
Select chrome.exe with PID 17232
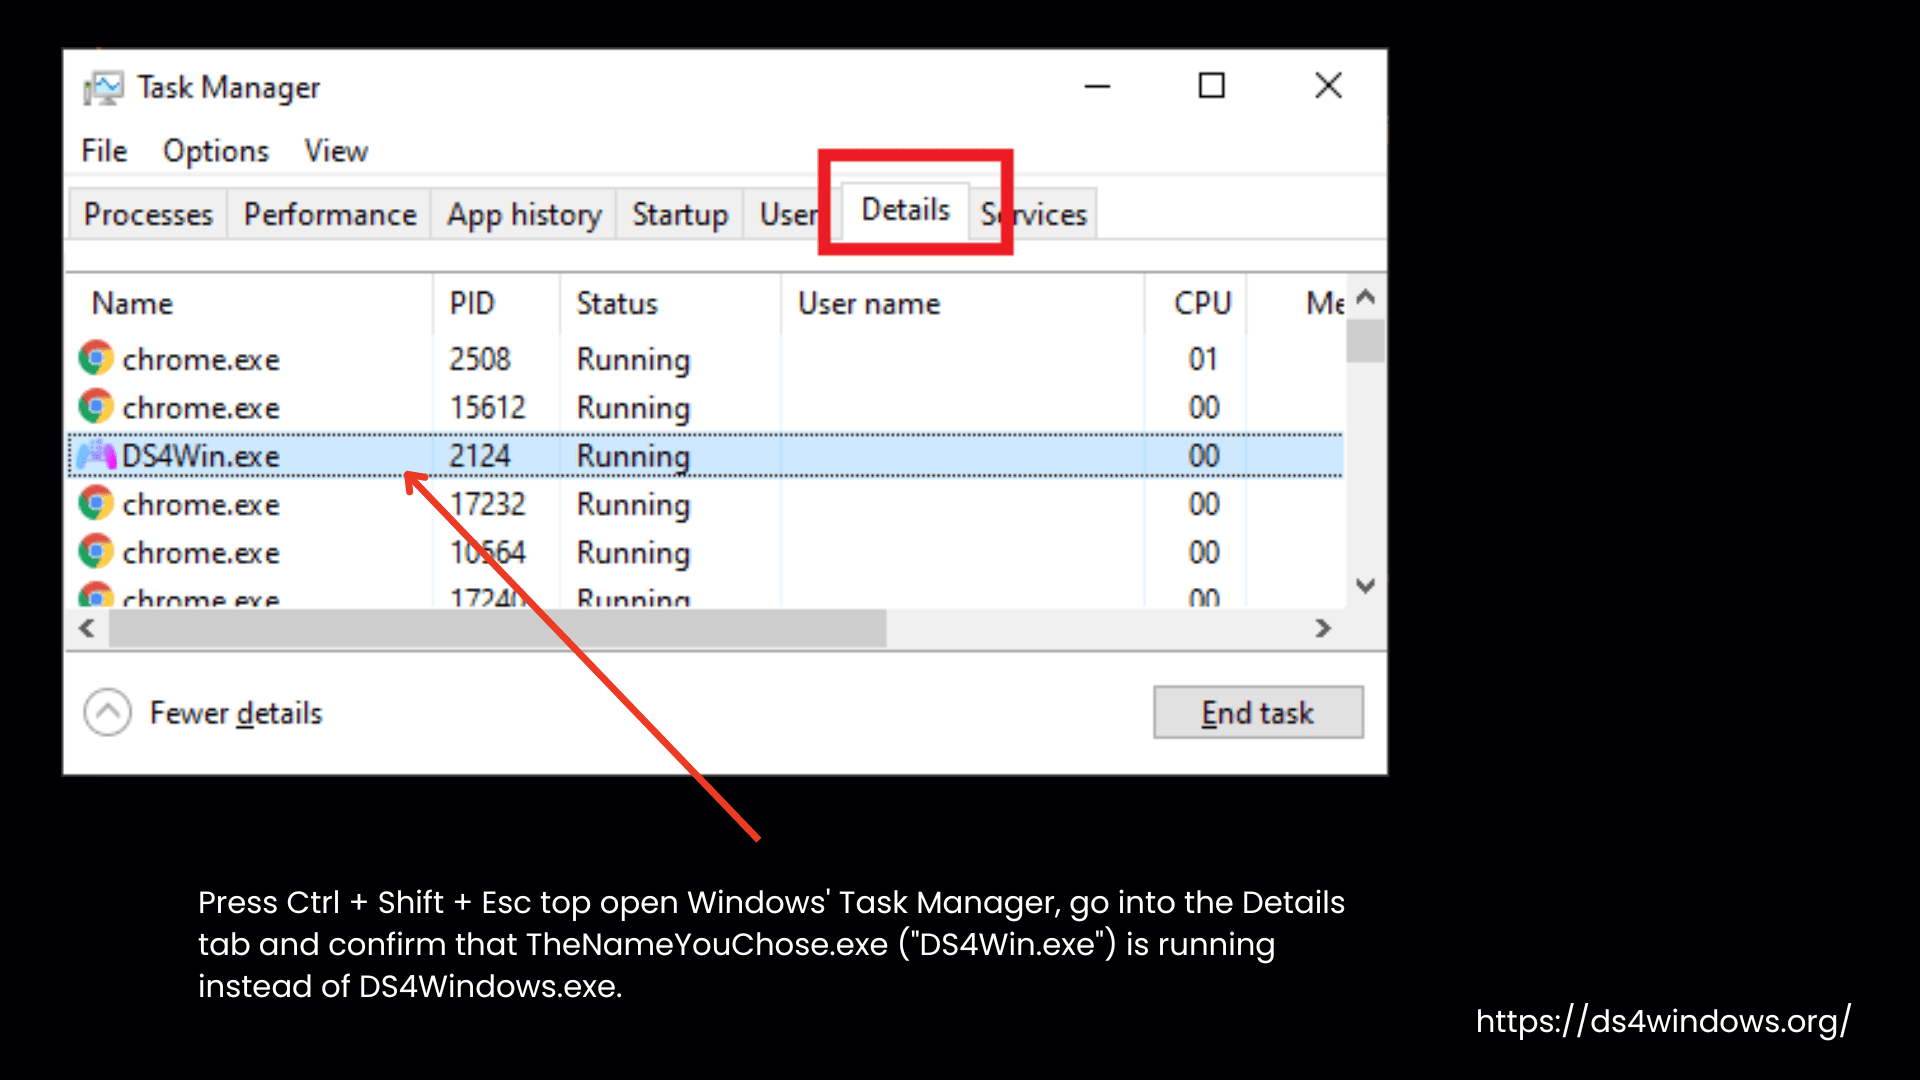201,504
